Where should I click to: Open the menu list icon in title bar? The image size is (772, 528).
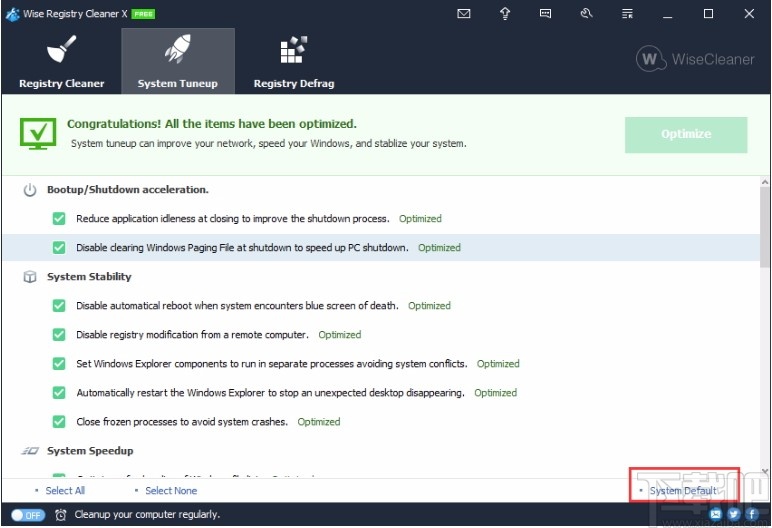pyautogui.click(x=627, y=14)
